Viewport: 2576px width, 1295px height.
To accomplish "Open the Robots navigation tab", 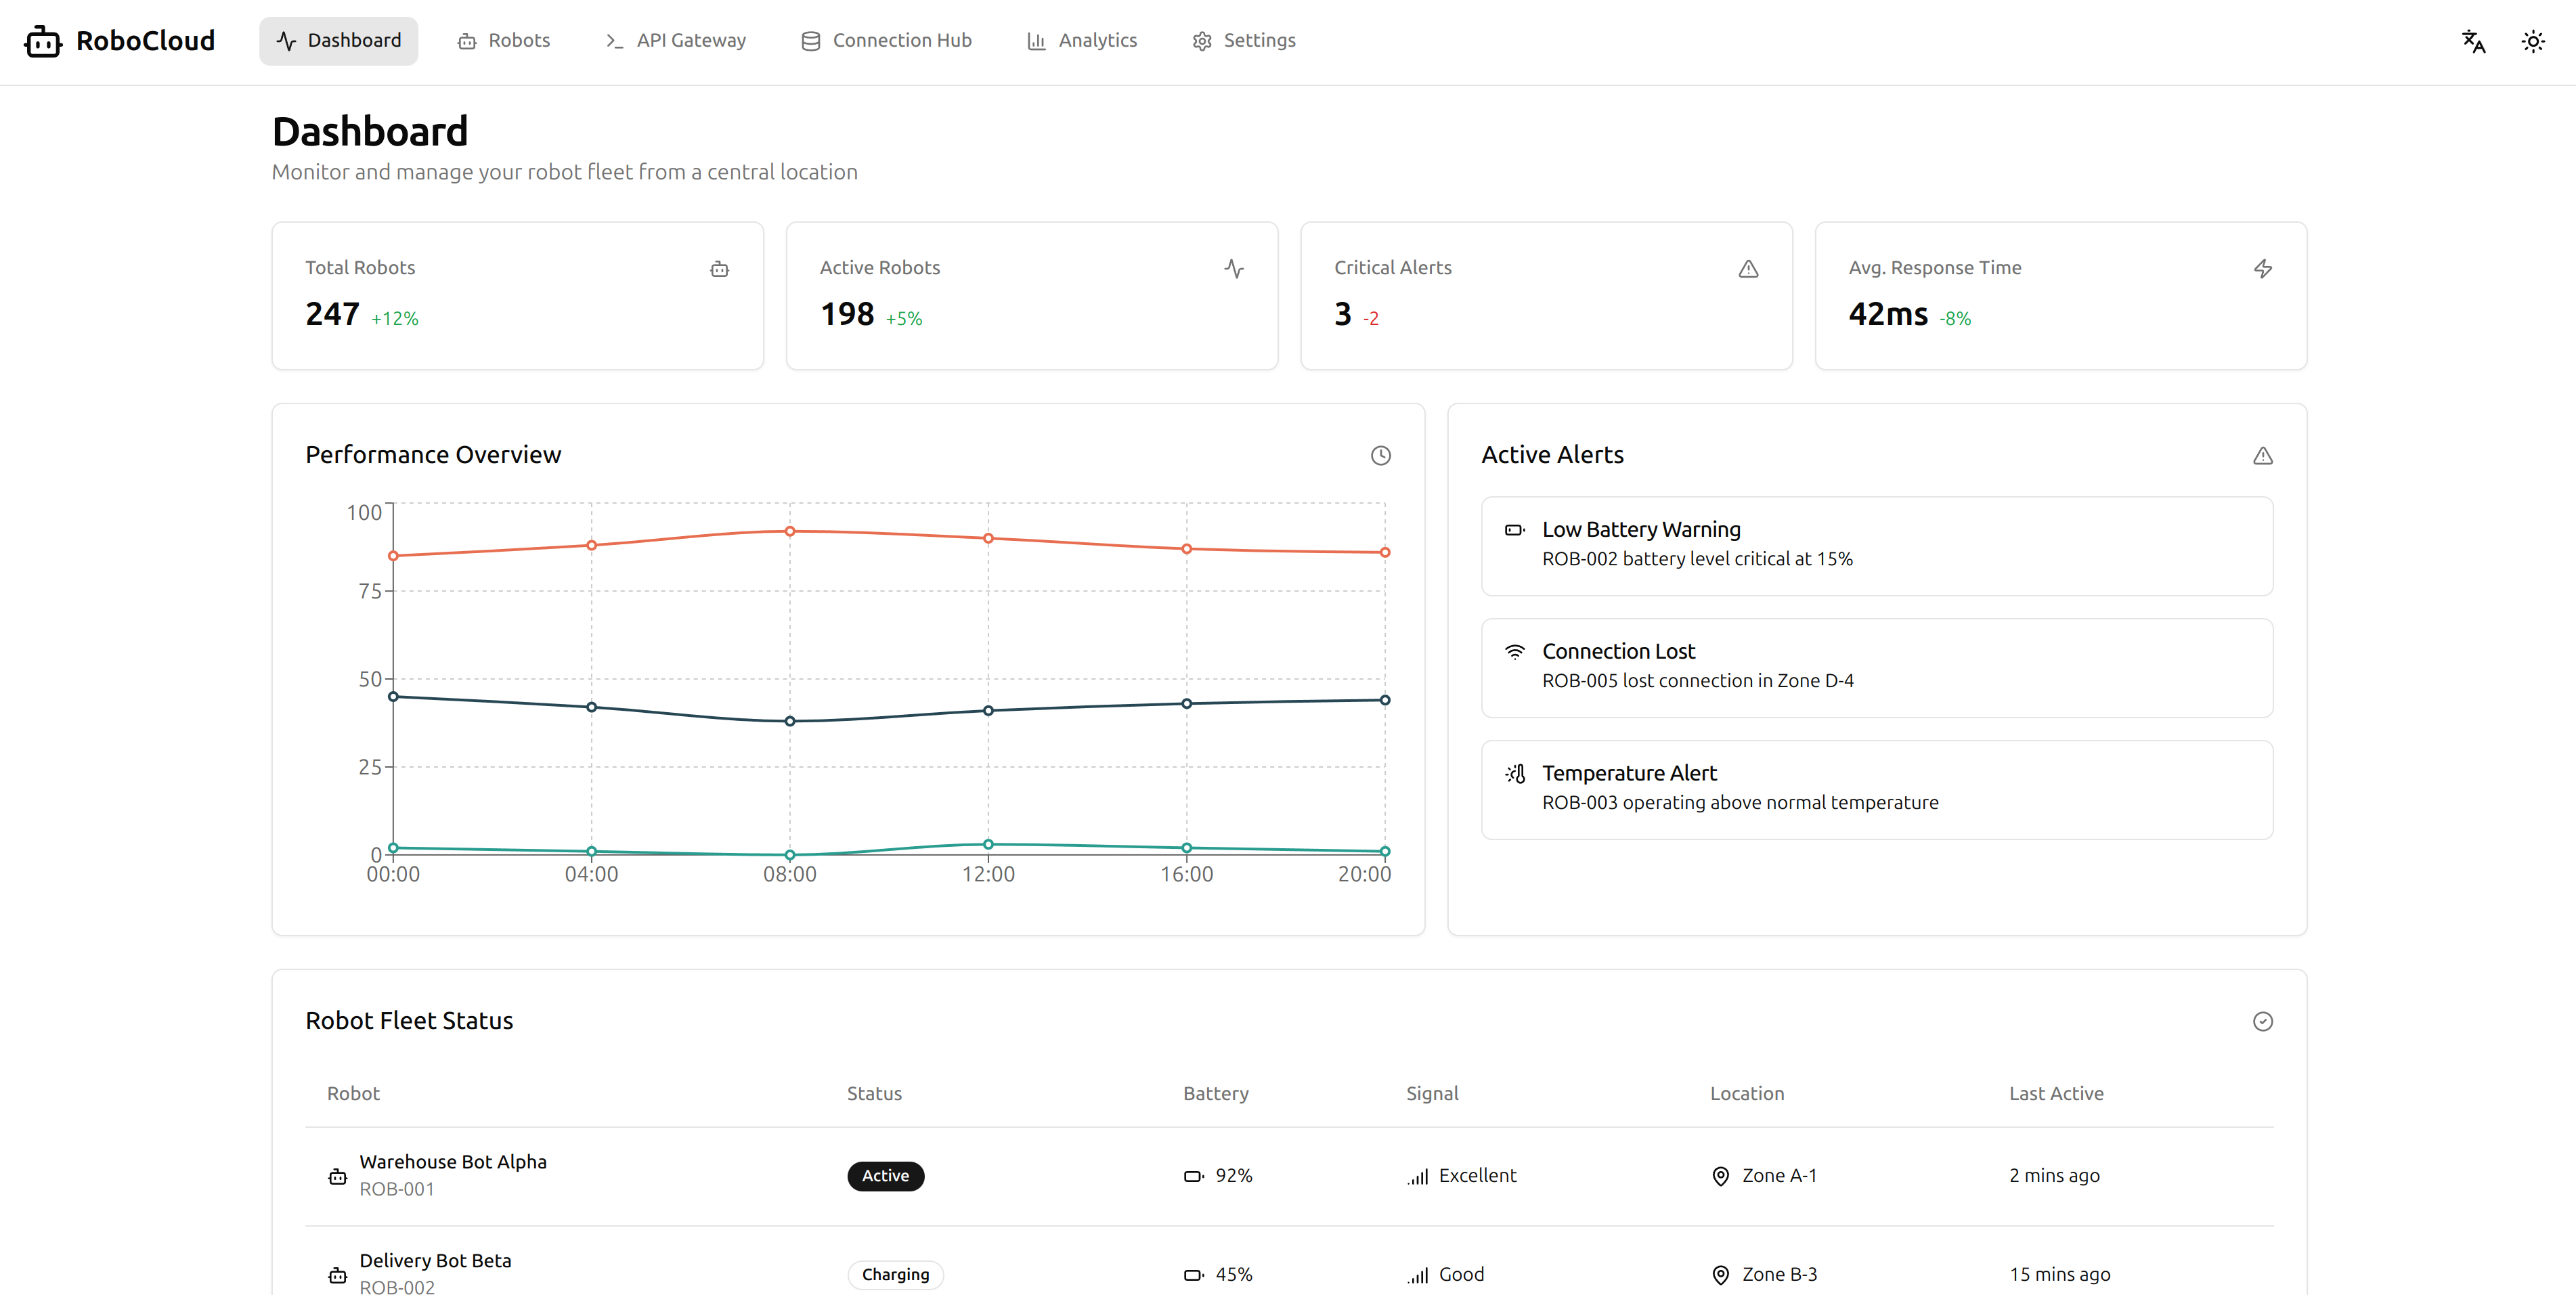I will pyautogui.click(x=504, y=41).
